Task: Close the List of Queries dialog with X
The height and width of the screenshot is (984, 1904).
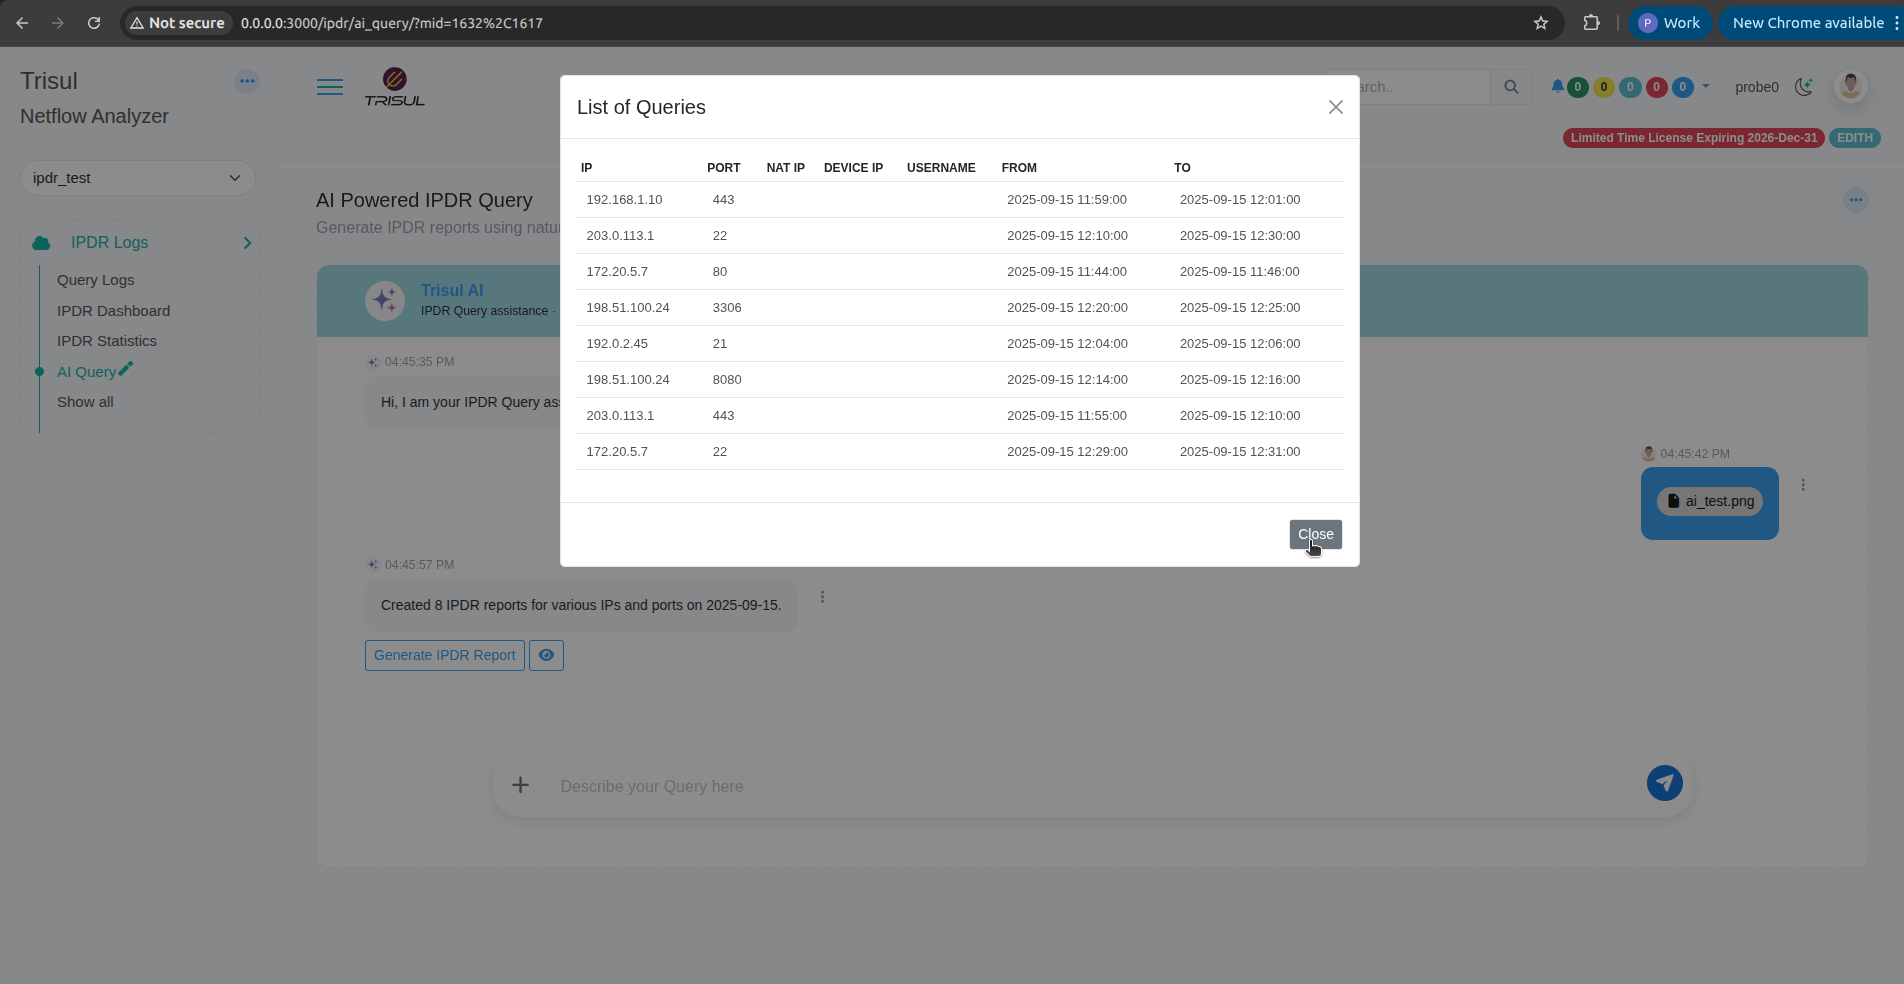Action: pos(1335,107)
